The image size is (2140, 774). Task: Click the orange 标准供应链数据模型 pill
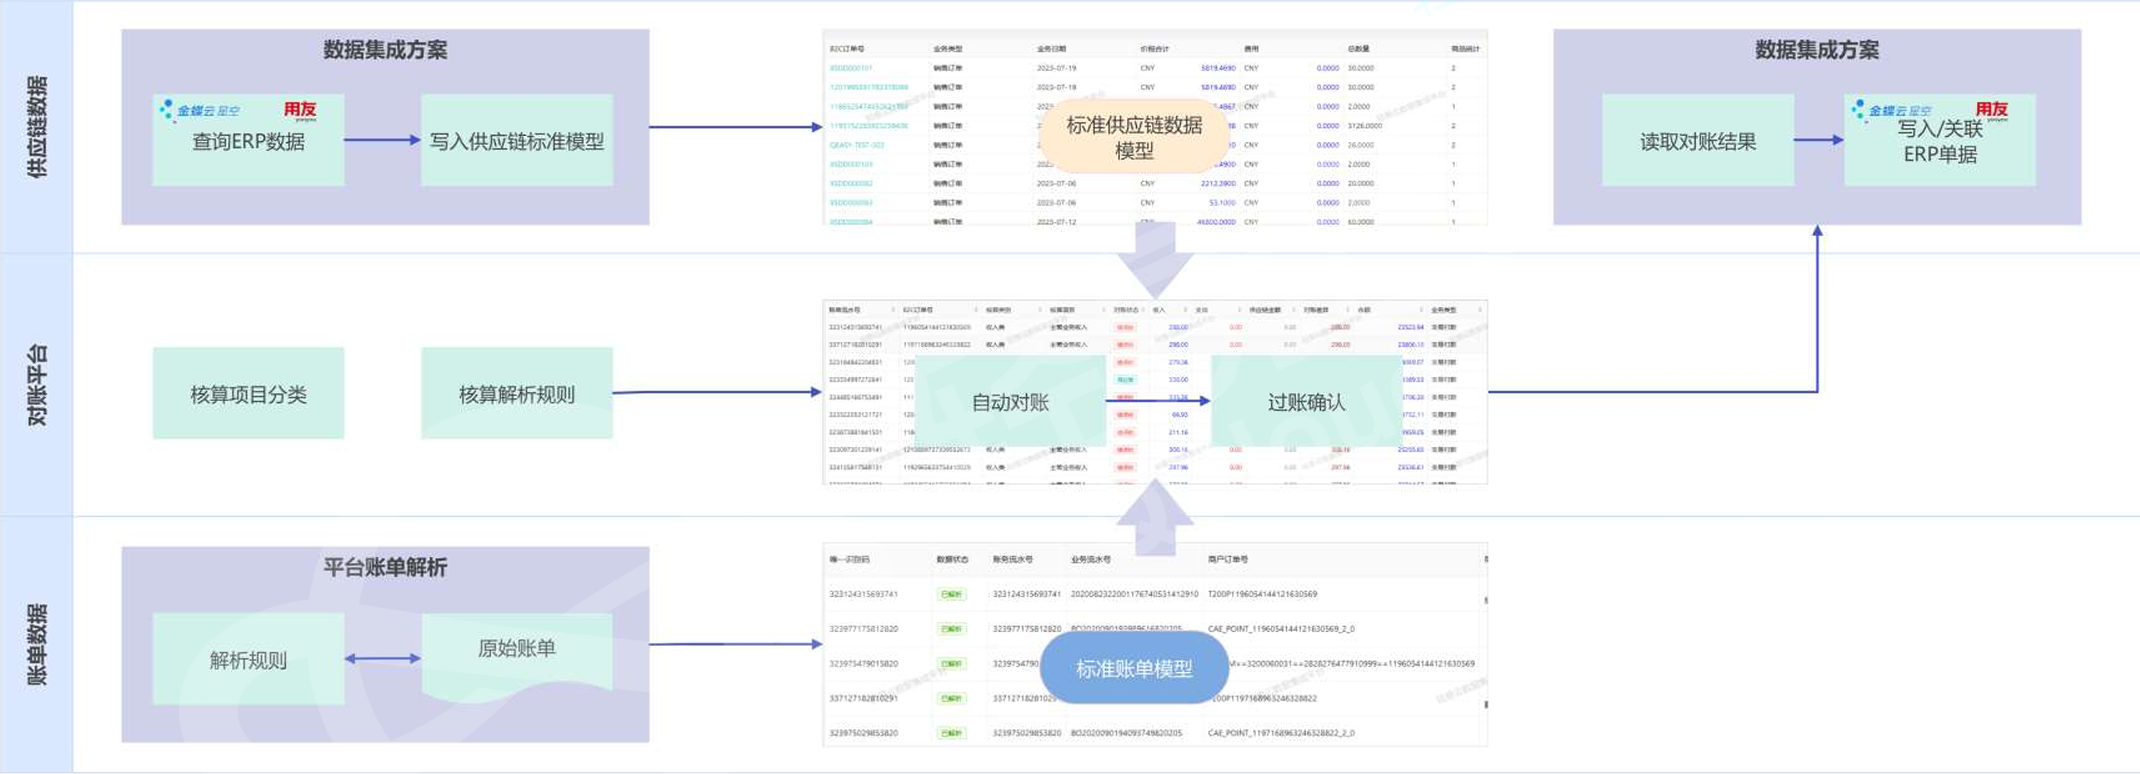point(1134,138)
